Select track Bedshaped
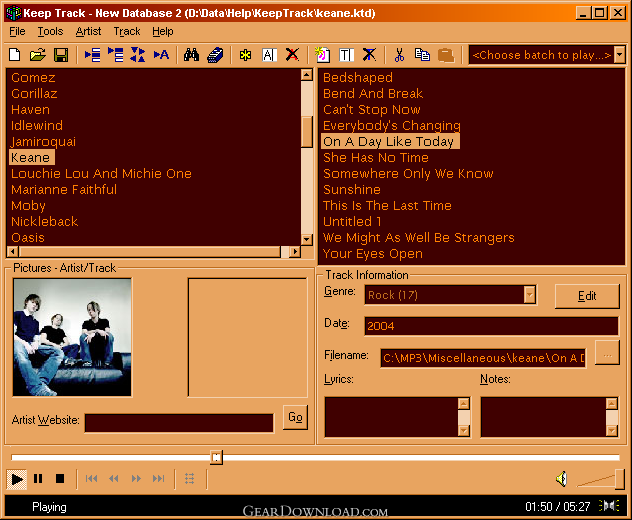 point(358,77)
